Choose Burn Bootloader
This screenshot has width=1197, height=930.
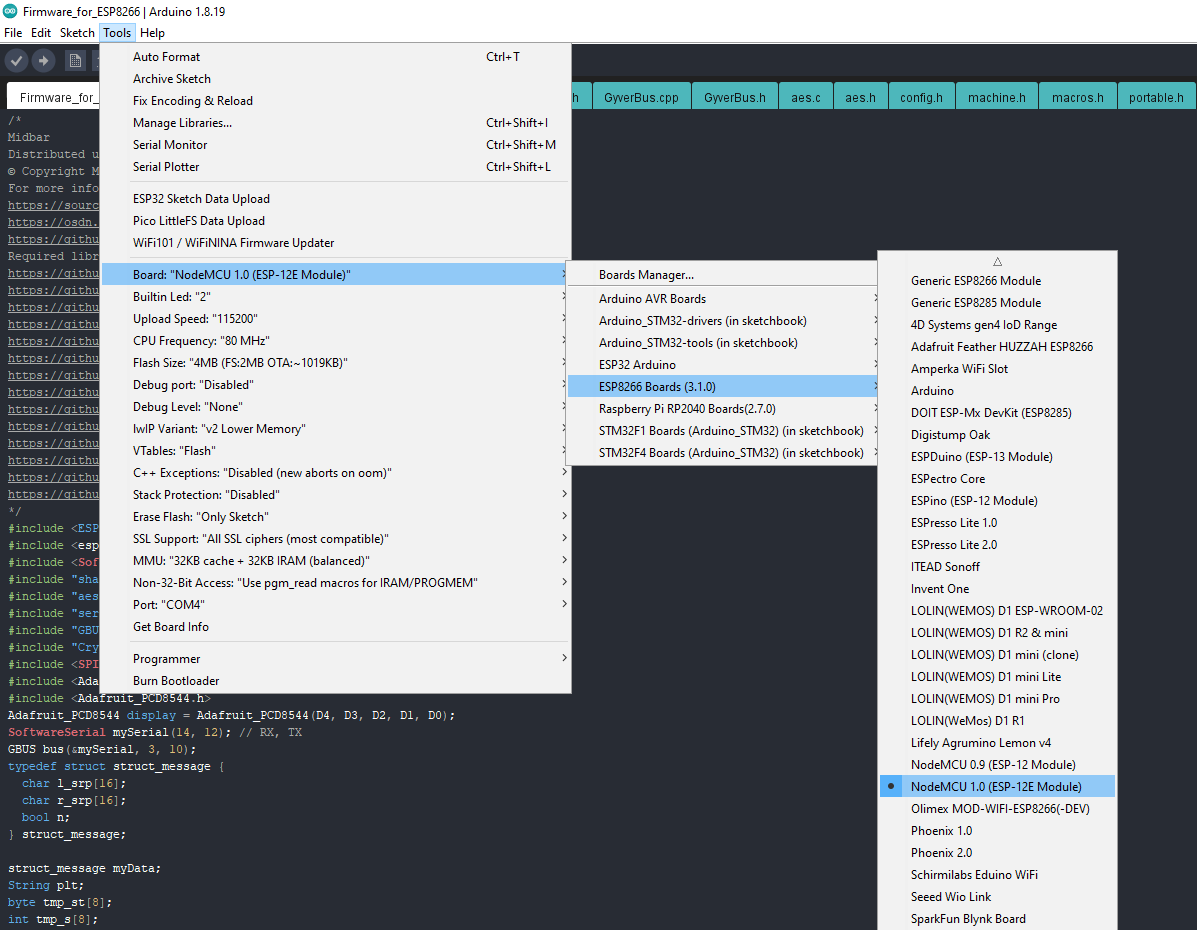click(336, 681)
